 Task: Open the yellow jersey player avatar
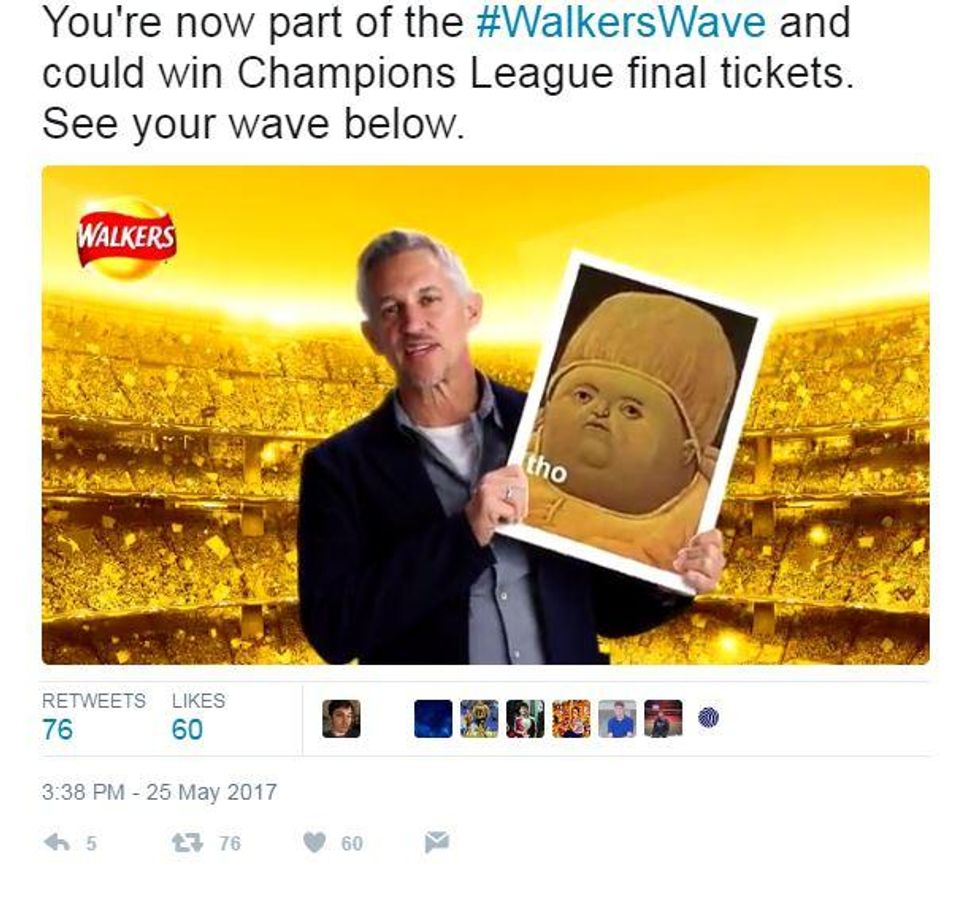[479, 719]
